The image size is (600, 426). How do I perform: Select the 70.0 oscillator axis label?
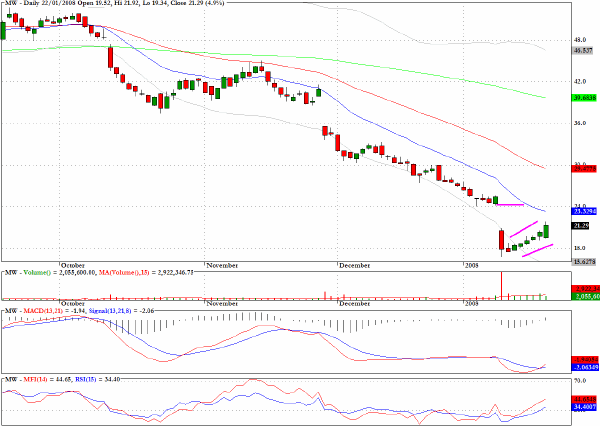pyautogui.click(x=579, y=381)
